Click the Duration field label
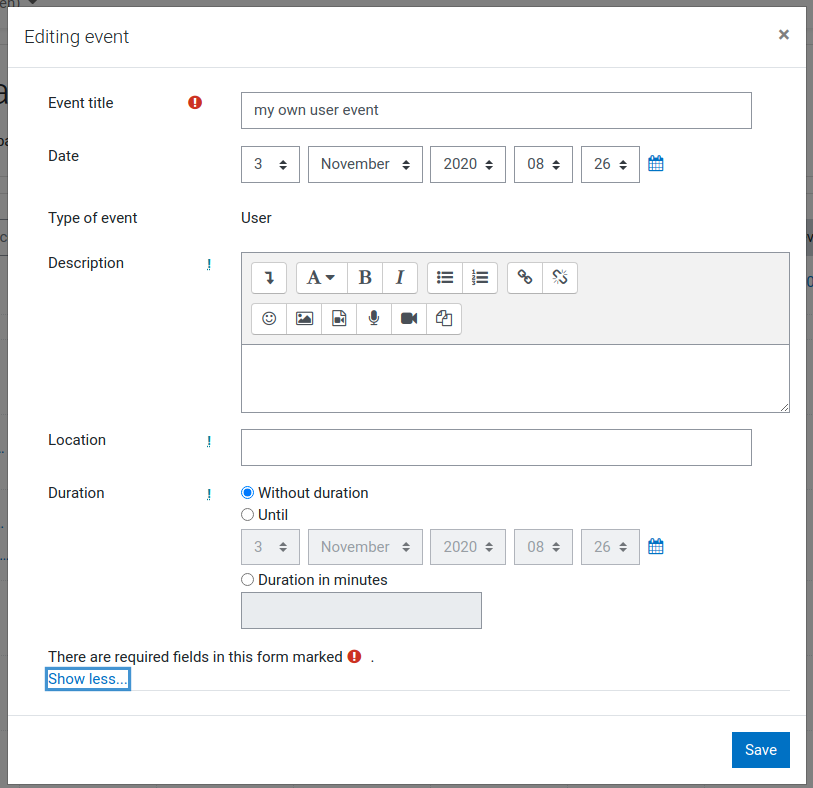Viewport: 813px width, 788px height. 76,492
